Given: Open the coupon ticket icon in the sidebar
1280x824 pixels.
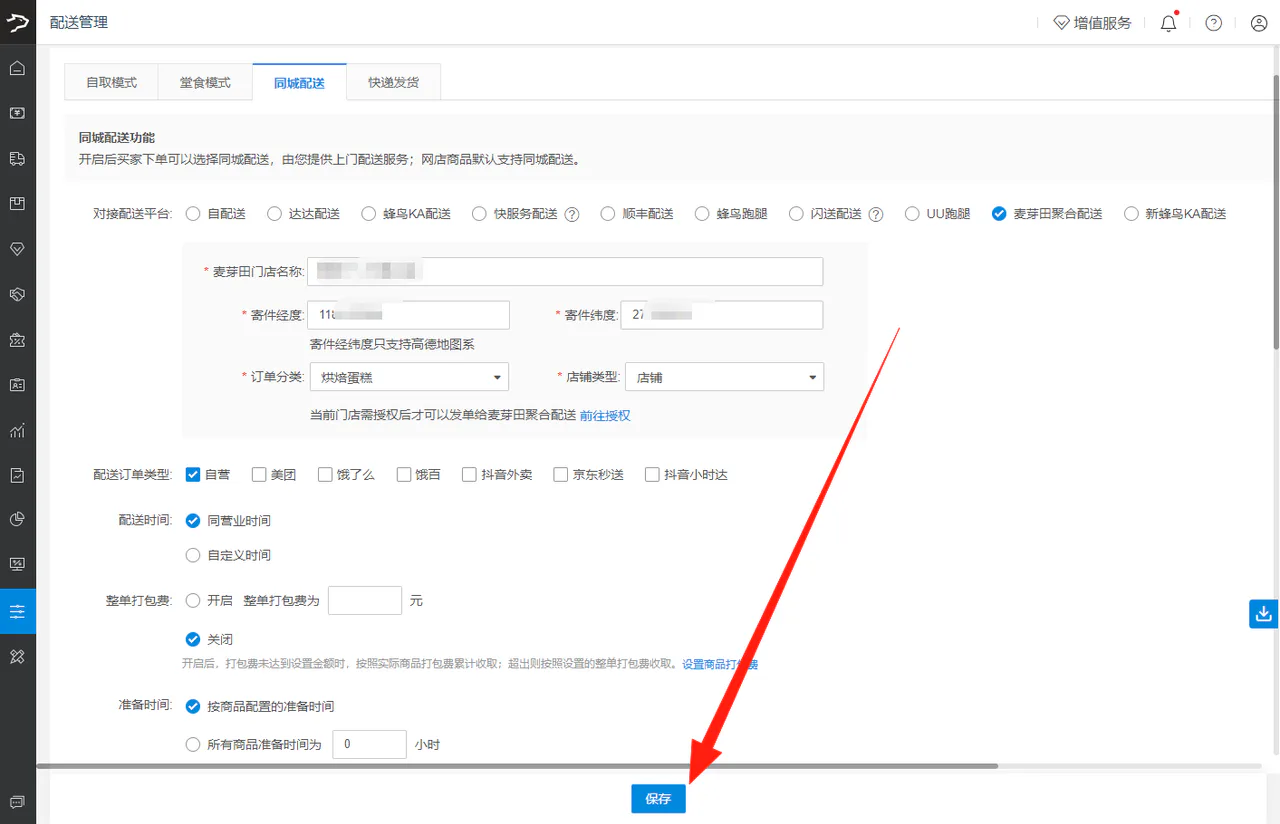Looking at the screenshot, I should click(17, 340).
